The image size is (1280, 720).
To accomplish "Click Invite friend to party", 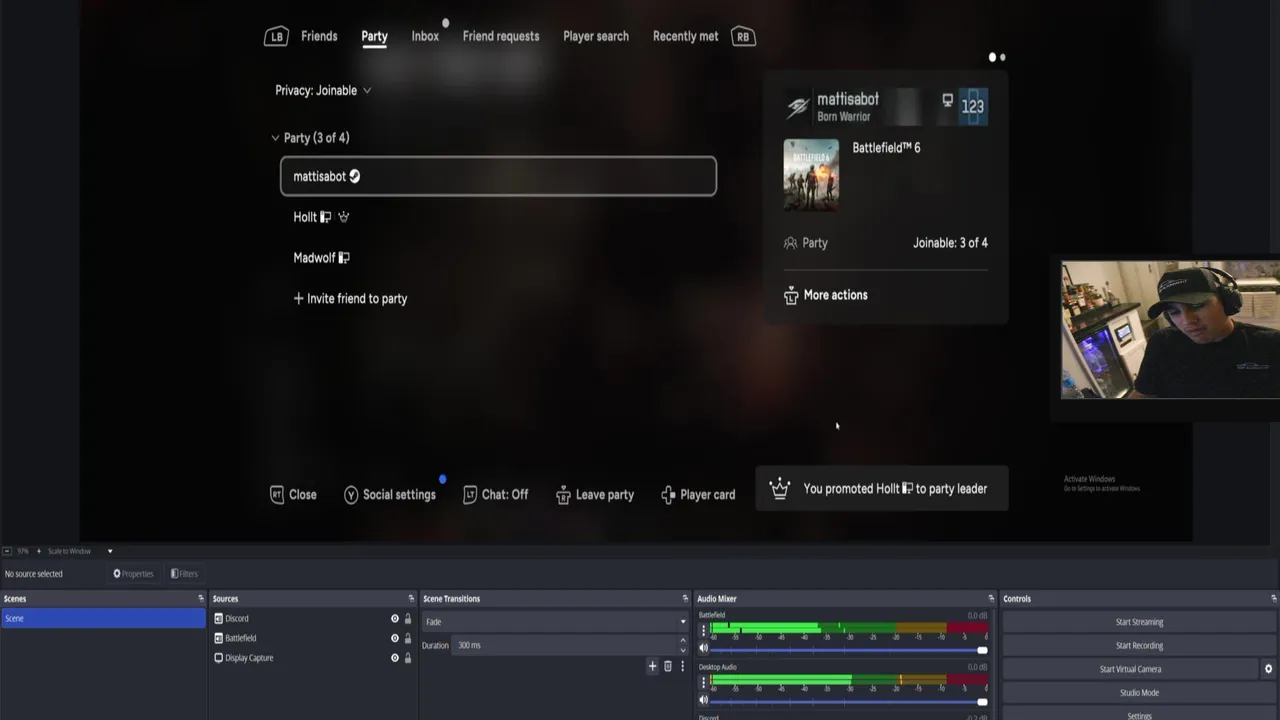I will coord(350,299).
